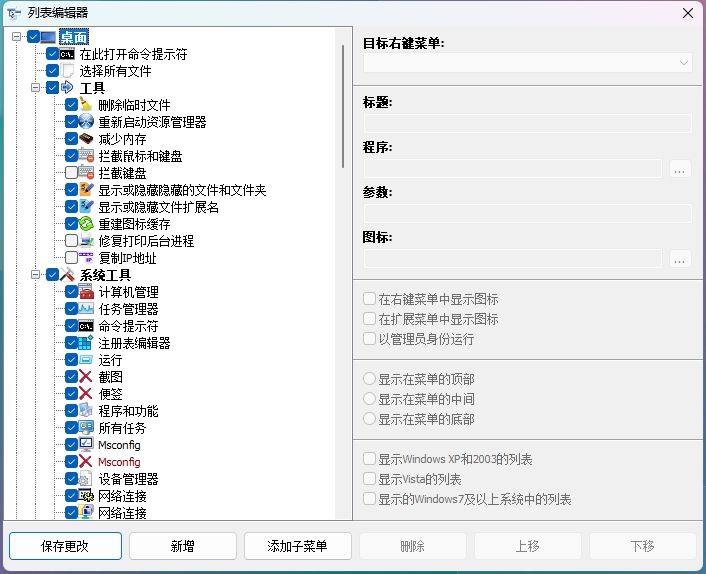The width and height of the screenshot is (706, 574).
Task: Click the monitor icon beside 所有任务
Action: pyautogui.click(x=86, y=428)
